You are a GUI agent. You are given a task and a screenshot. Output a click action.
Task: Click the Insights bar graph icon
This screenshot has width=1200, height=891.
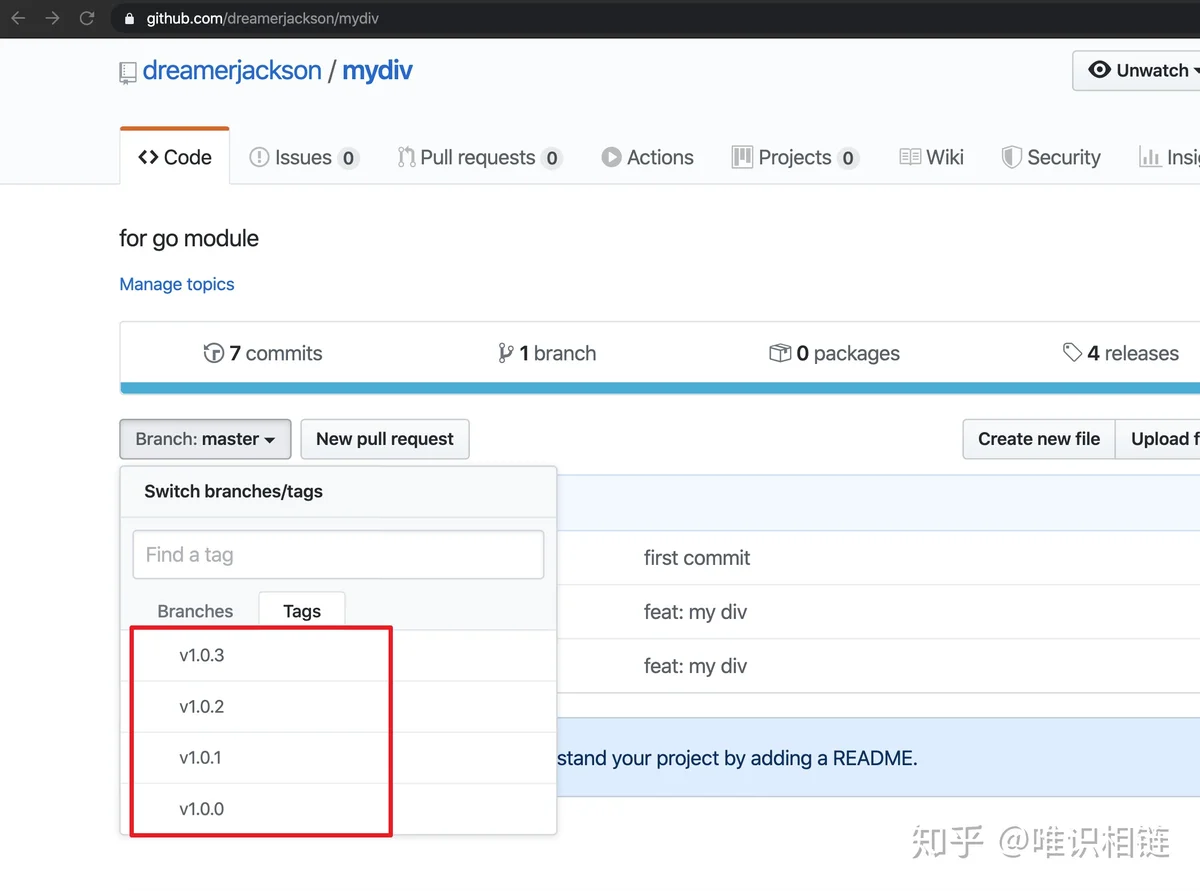[x=1150, y=157]
